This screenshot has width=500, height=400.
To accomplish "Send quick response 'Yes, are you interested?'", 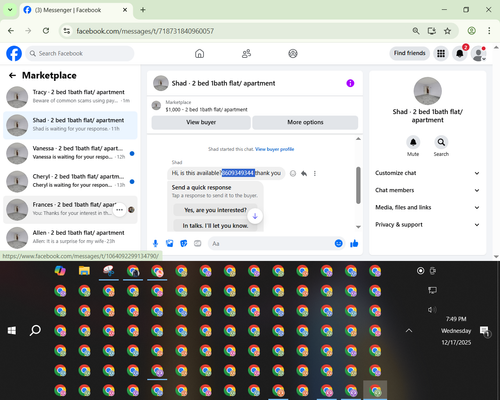I will click(x=215, y=210).
